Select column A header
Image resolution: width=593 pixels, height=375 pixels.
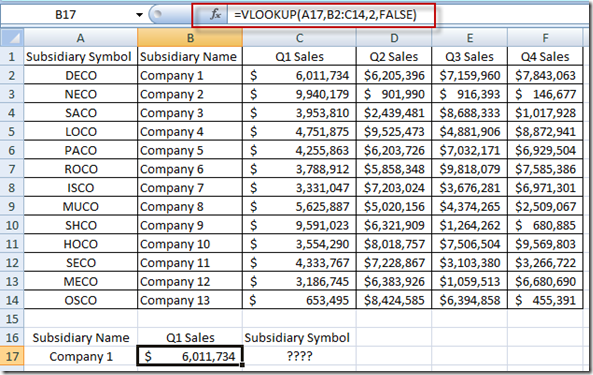[x=81, y=38]
